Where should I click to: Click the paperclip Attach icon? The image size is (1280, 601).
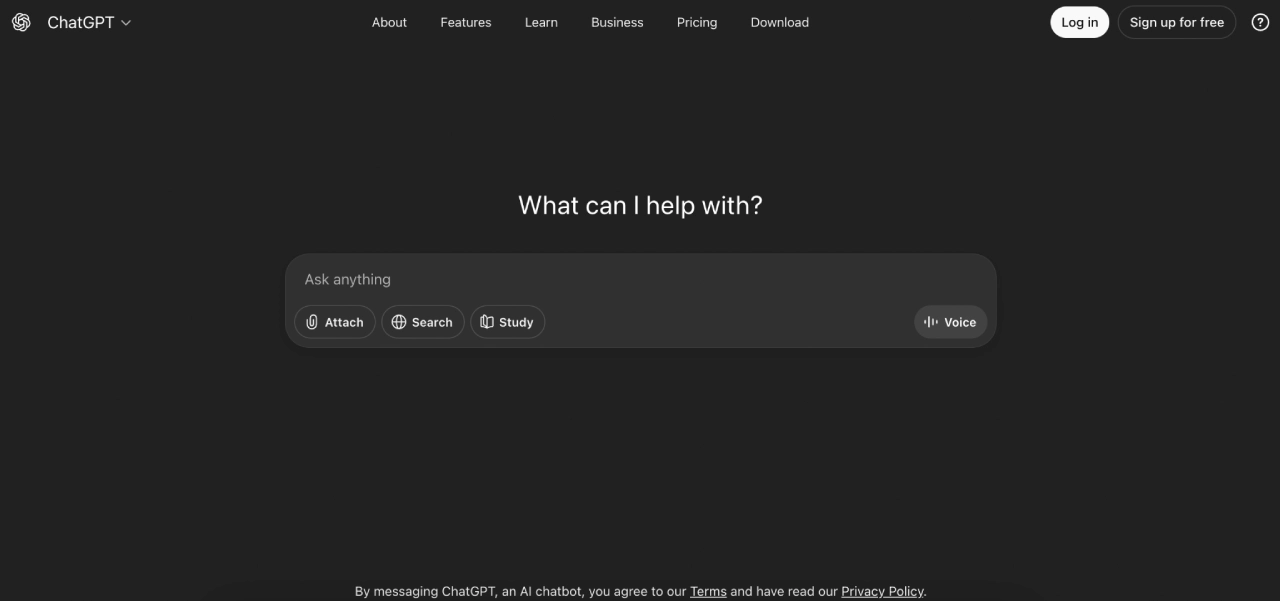[312, 322]
